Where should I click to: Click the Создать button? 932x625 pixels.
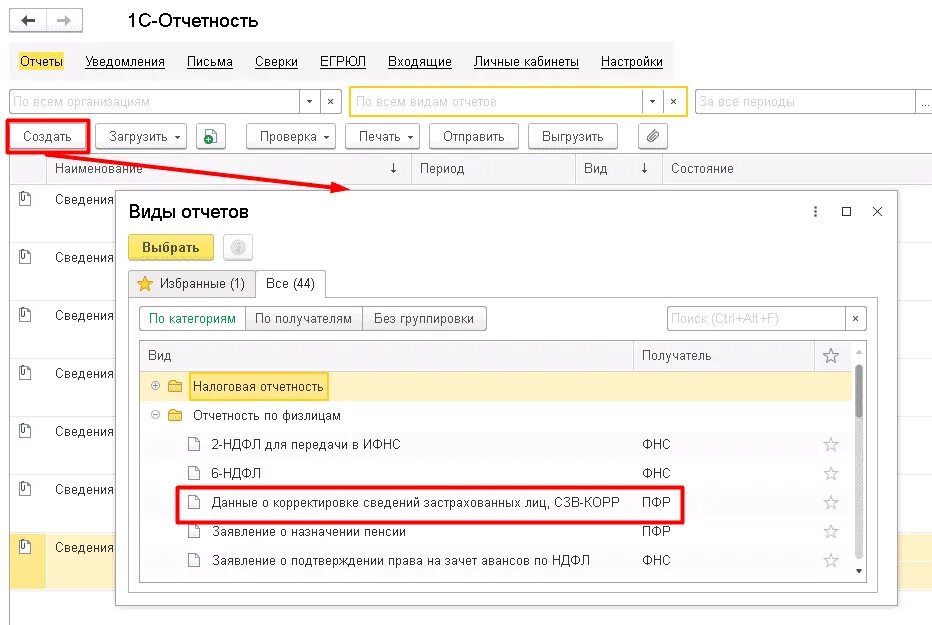tap(48, 137)
